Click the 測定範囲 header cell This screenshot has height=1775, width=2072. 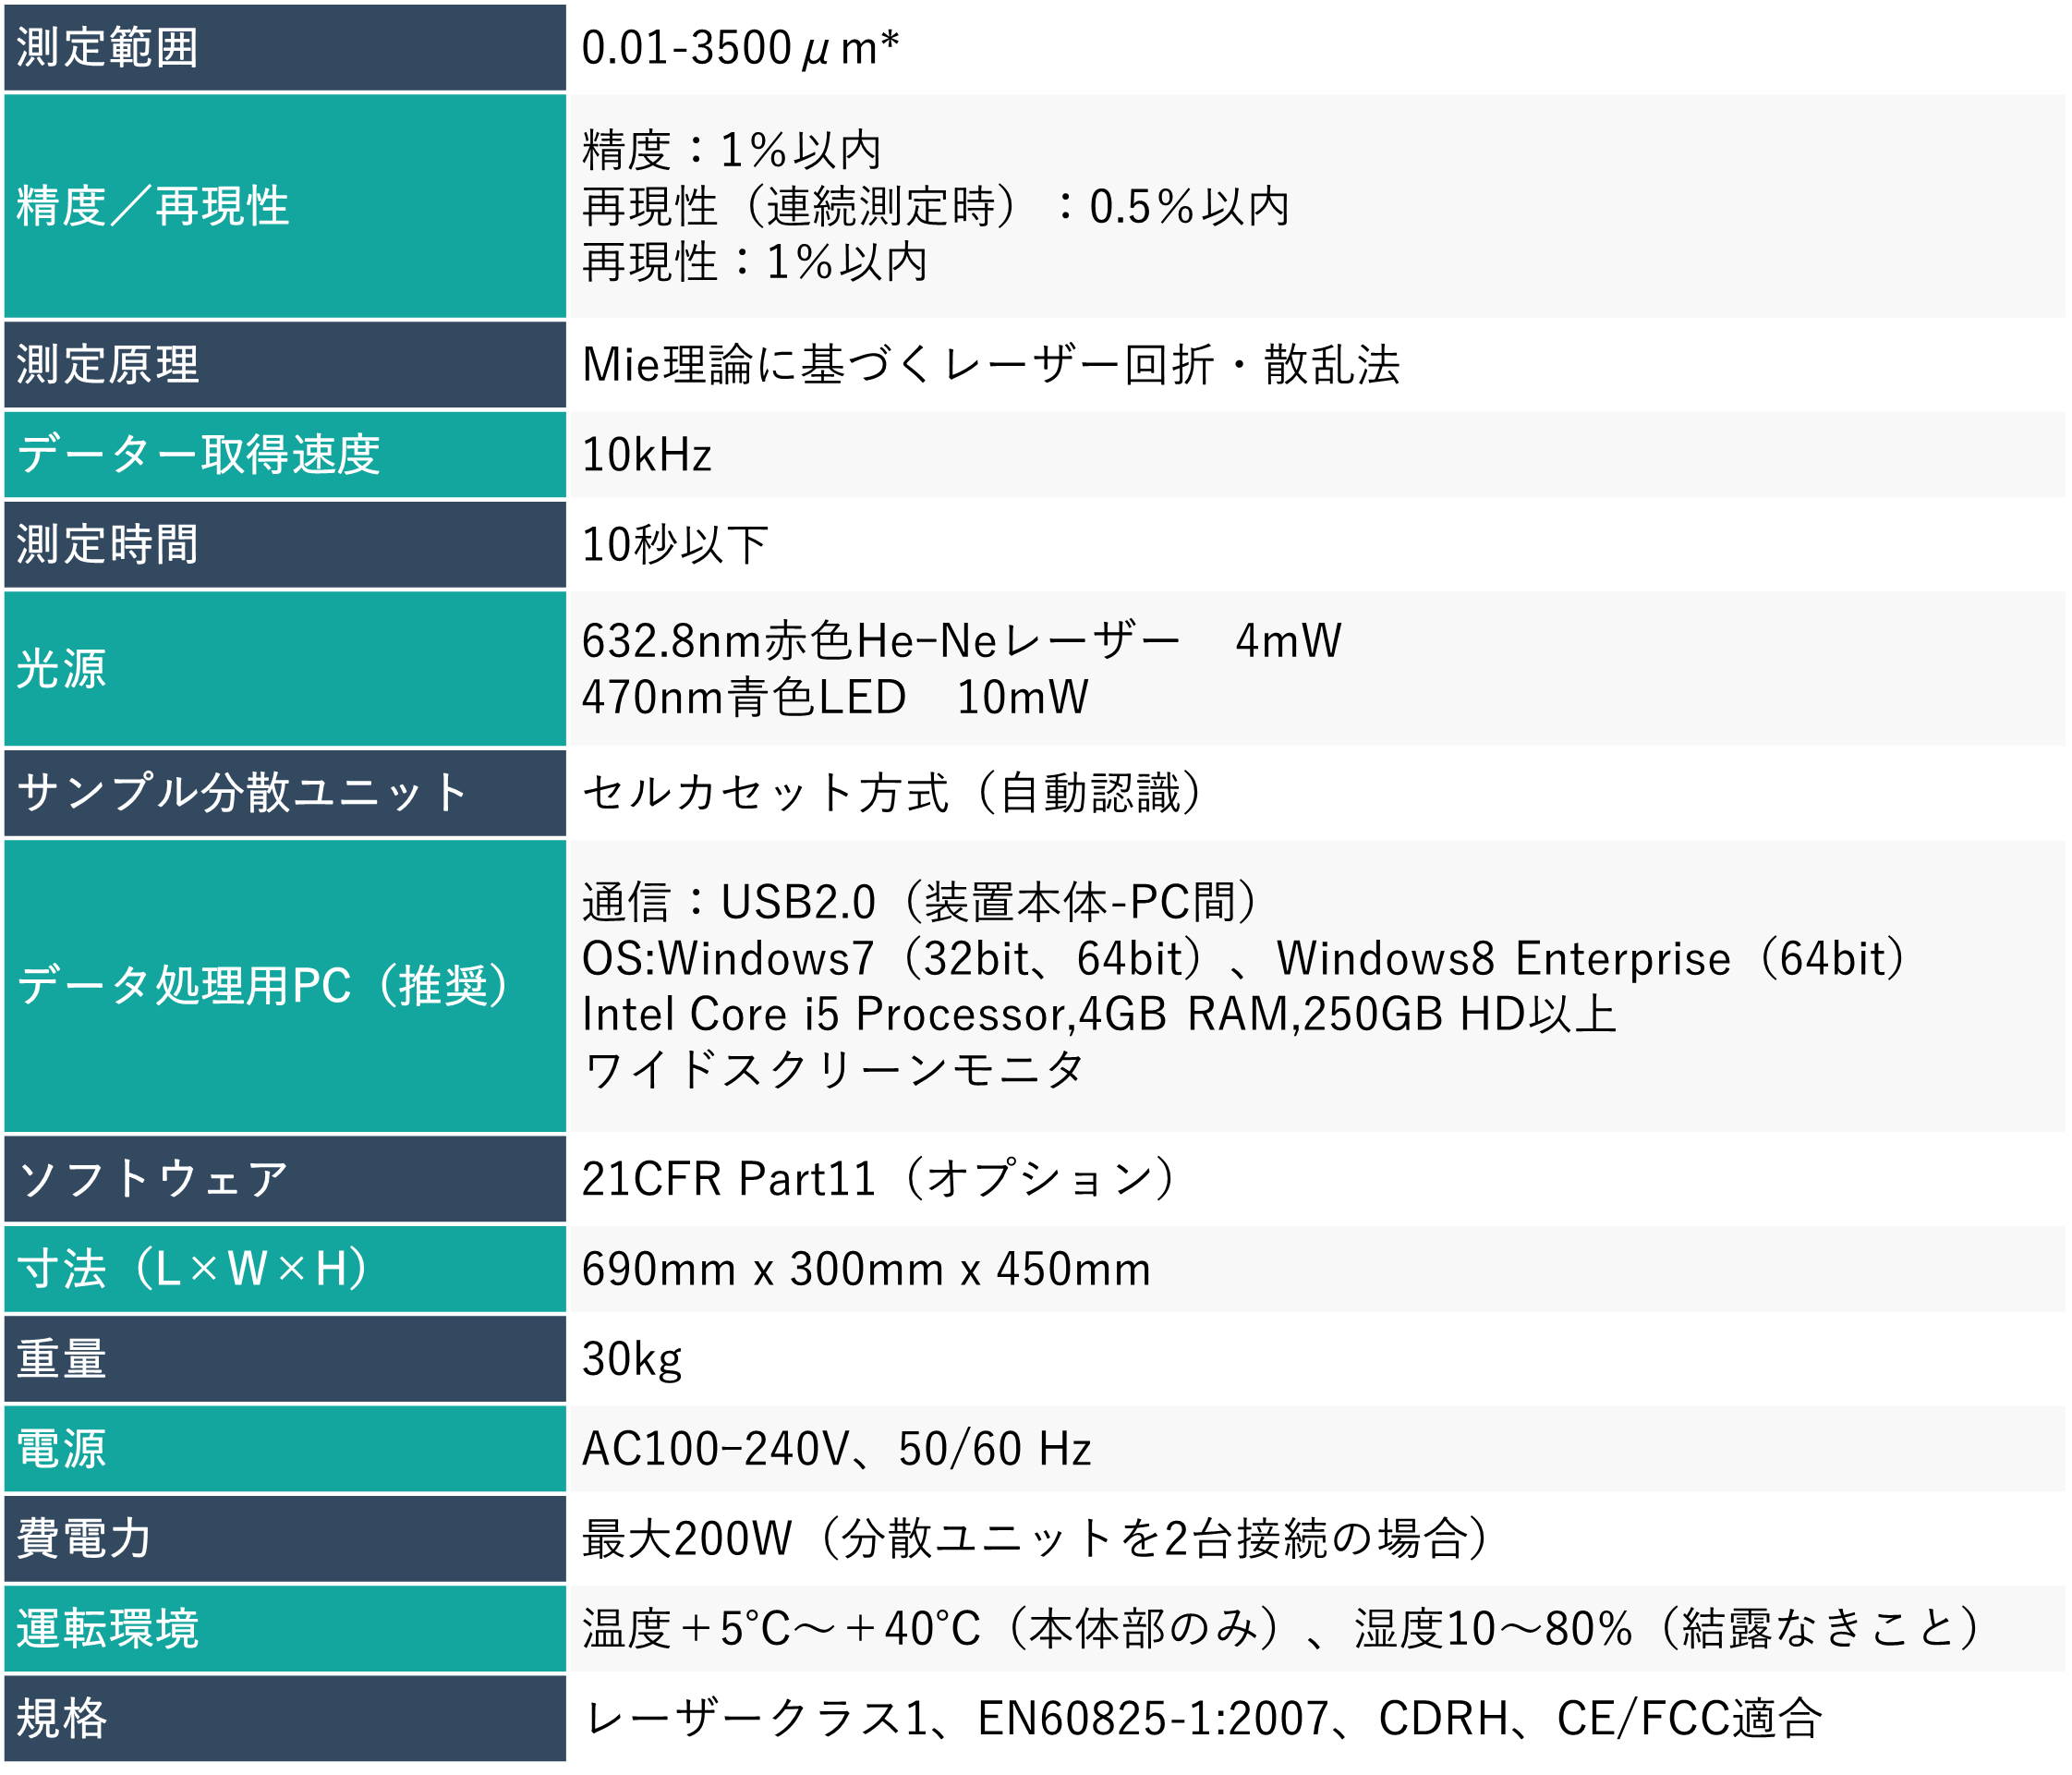tap(108, 47)
